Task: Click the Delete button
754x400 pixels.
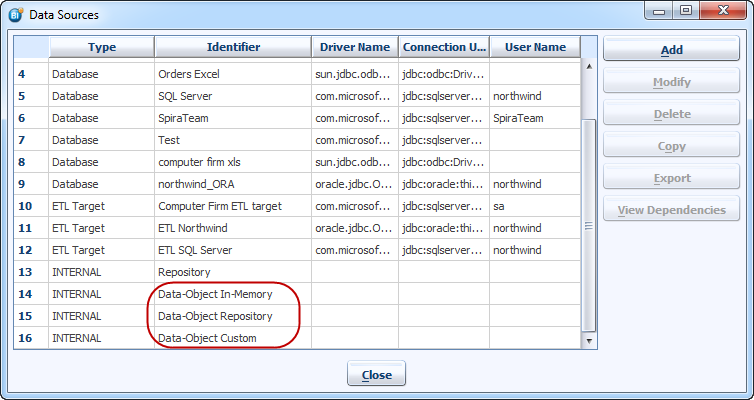Action: coord(671,114)
